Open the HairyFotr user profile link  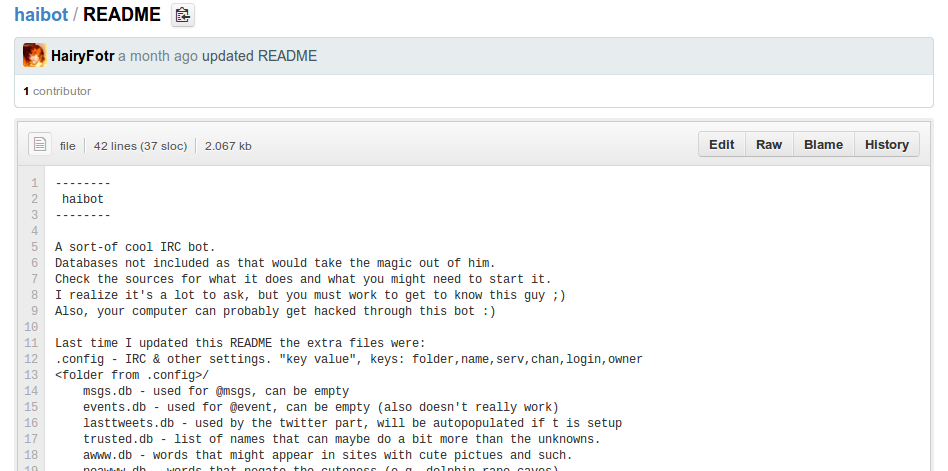(x=83, y=56)
